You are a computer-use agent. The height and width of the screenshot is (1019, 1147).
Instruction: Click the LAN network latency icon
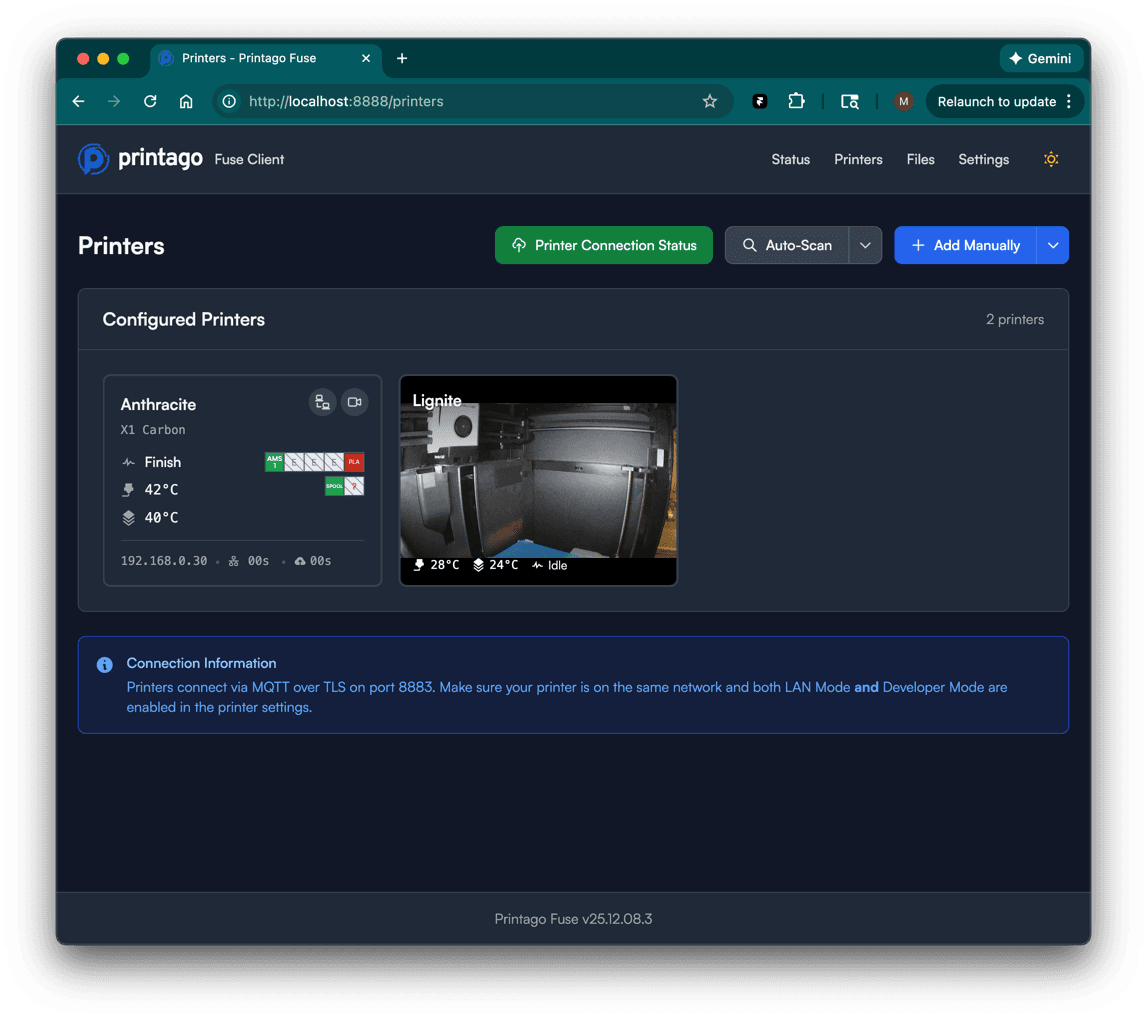[233, 561]
